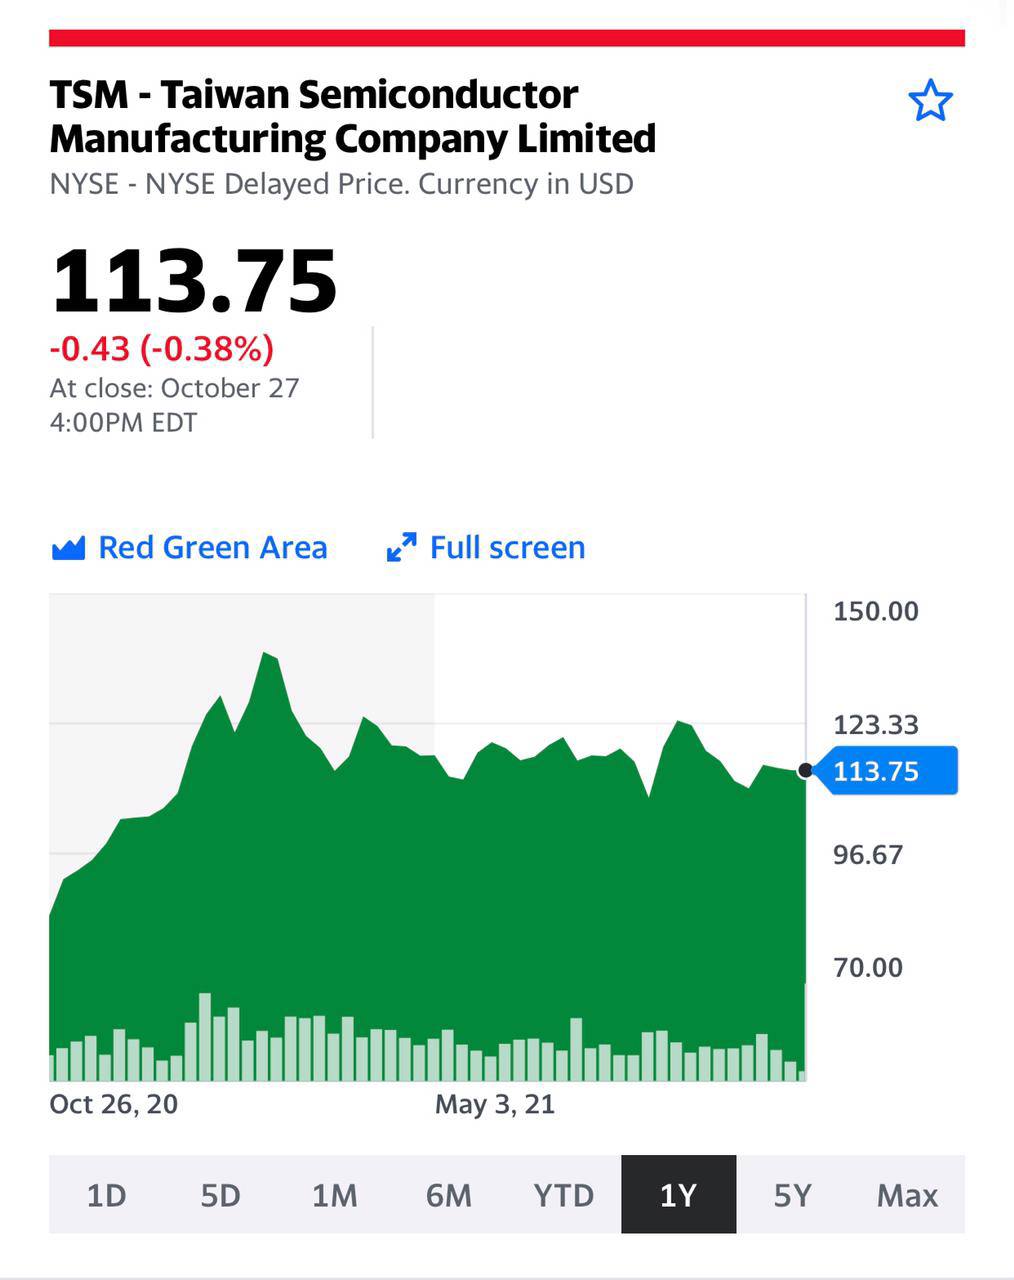The image size is (1014, 1280).
Task: Switch chart to 1M range
Action: pos(334,1195)
